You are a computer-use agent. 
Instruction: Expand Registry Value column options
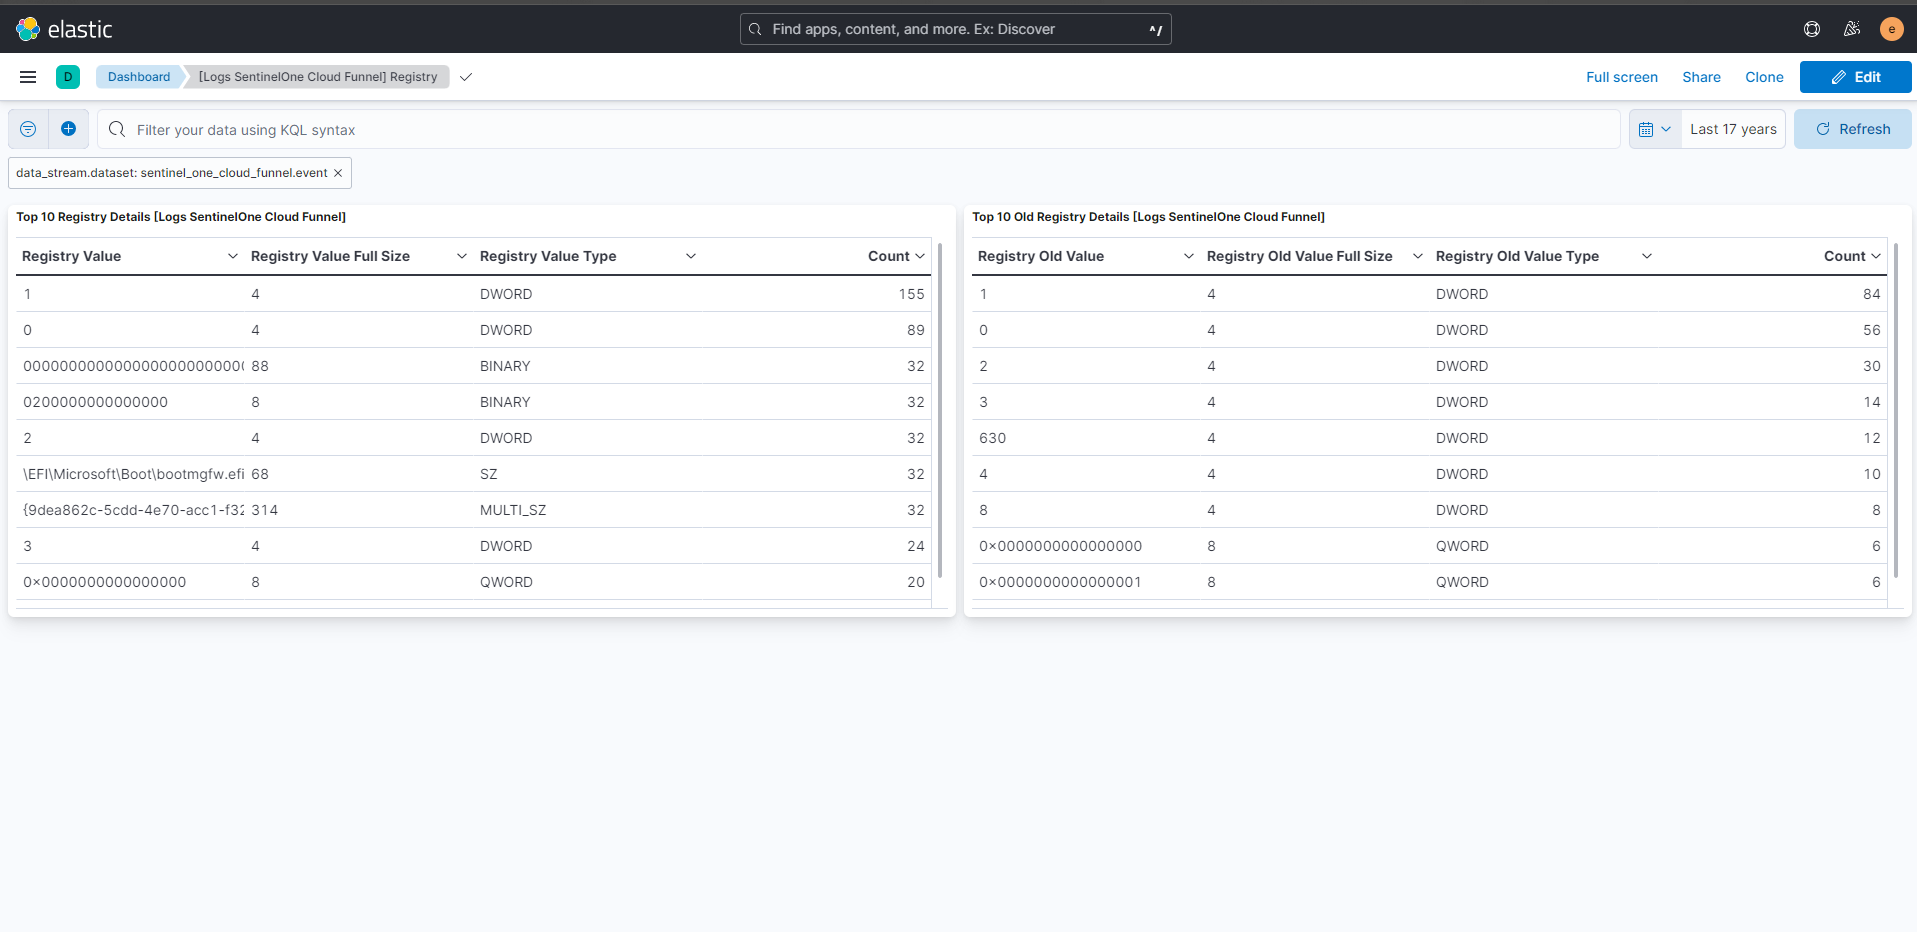233,256
